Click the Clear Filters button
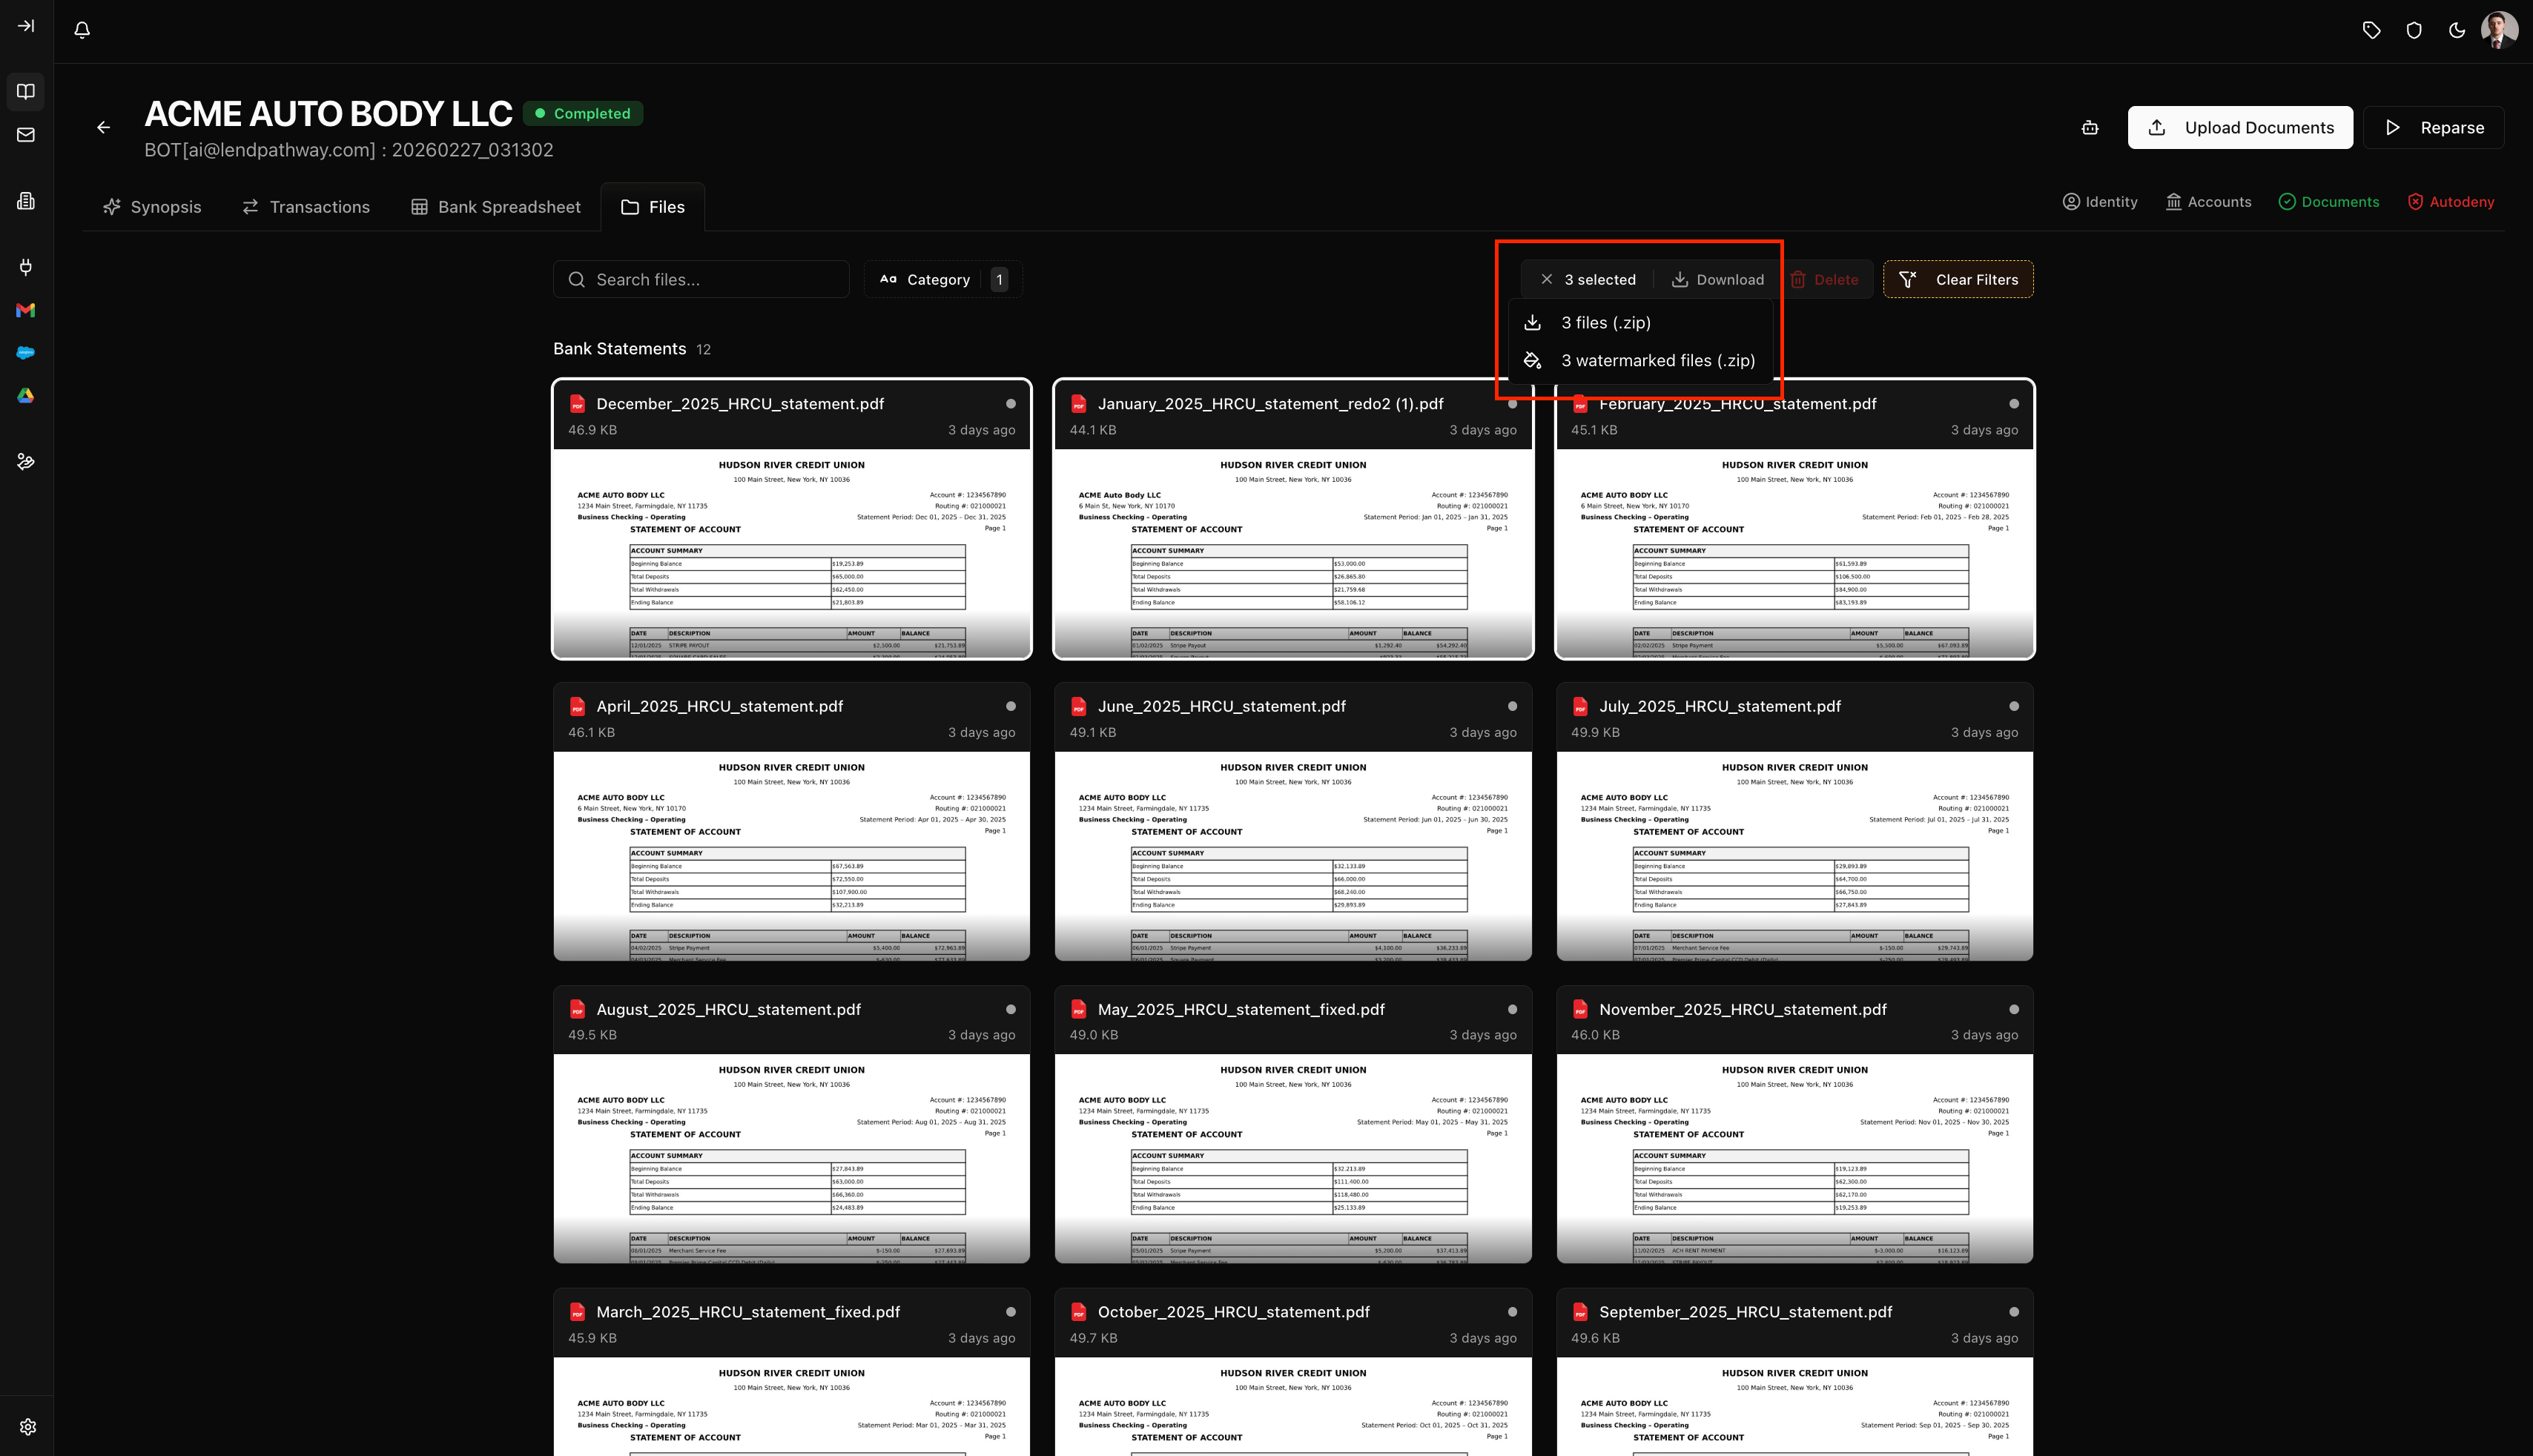Viewport: 2533px width, 1456px height. [x=1958, y=280]
